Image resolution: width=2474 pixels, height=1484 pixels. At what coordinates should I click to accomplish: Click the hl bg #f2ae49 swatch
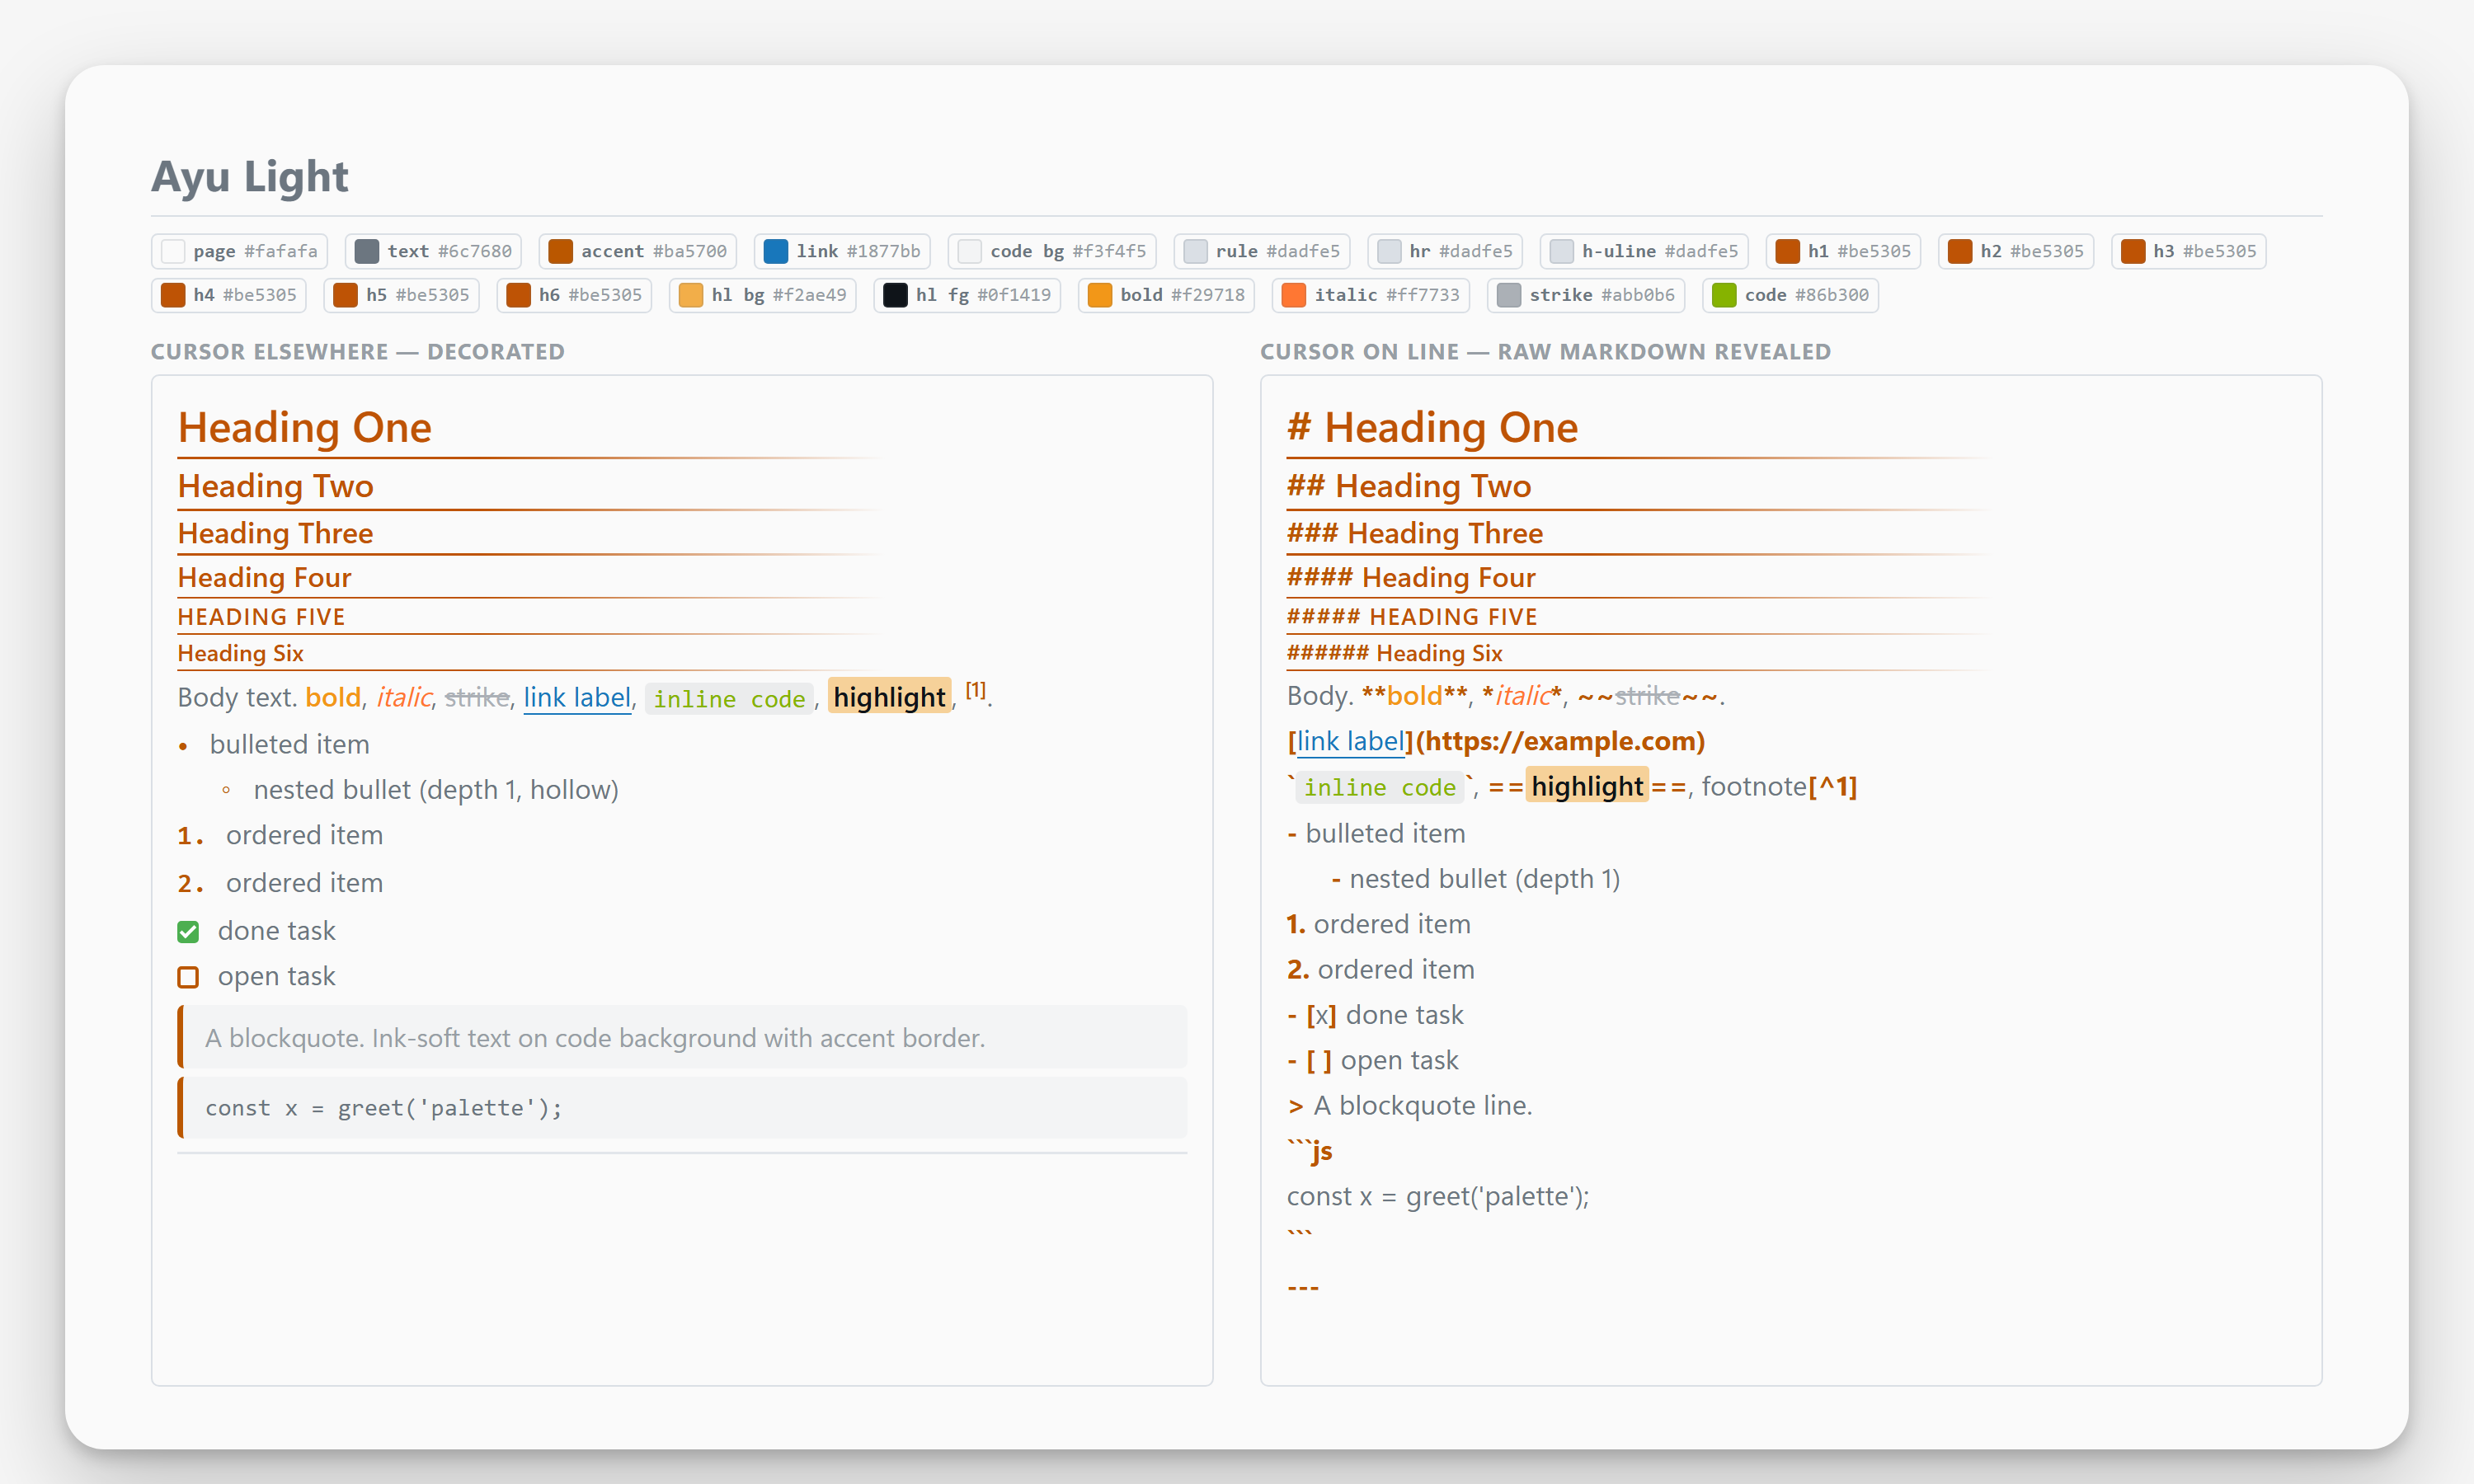click(762, 295)
